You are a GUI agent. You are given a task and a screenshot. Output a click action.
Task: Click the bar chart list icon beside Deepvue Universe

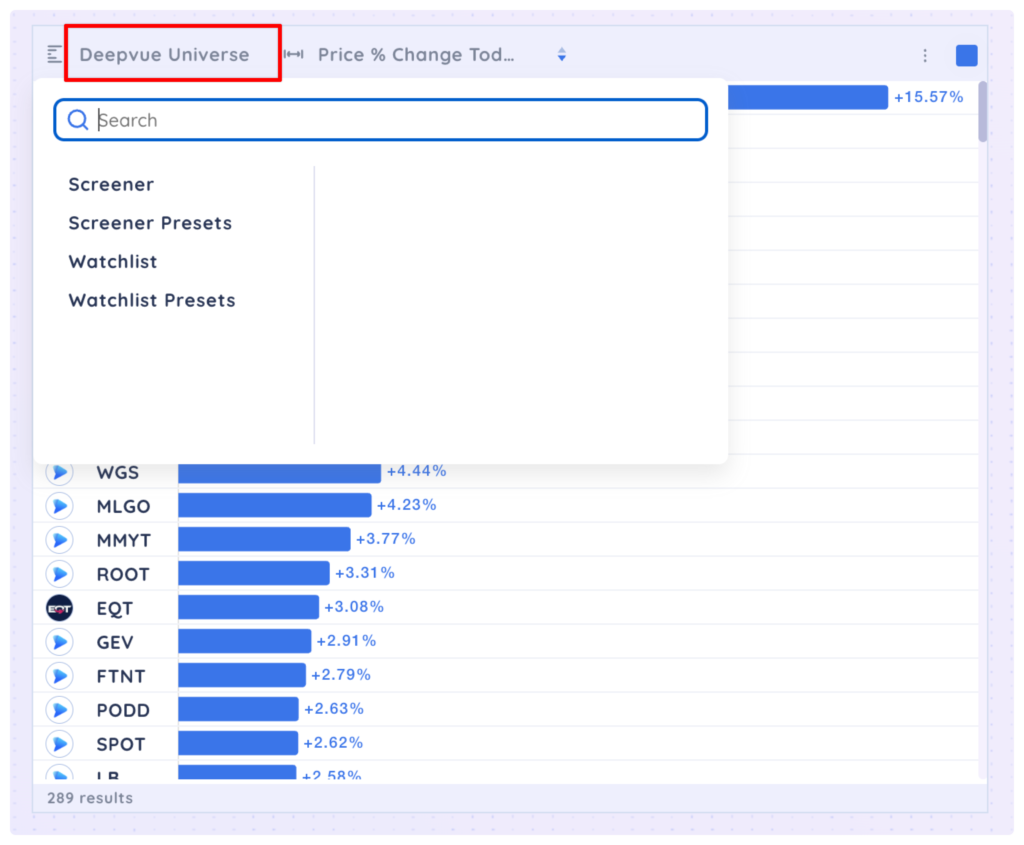click(55, 55)
